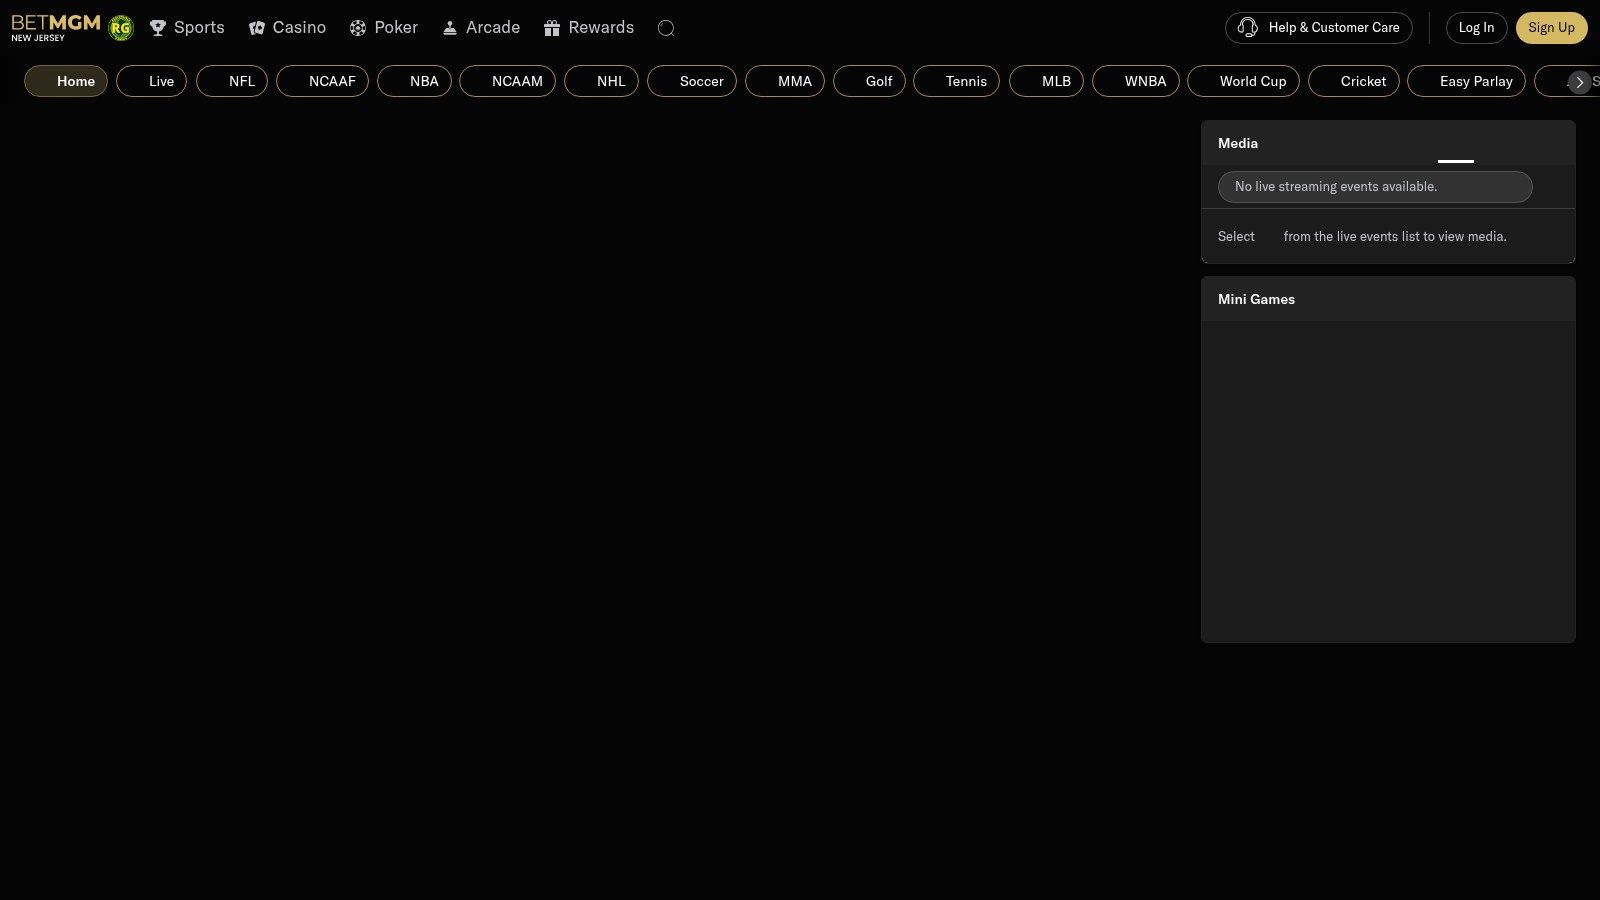Click the Casino cards icon

(257, 28)
